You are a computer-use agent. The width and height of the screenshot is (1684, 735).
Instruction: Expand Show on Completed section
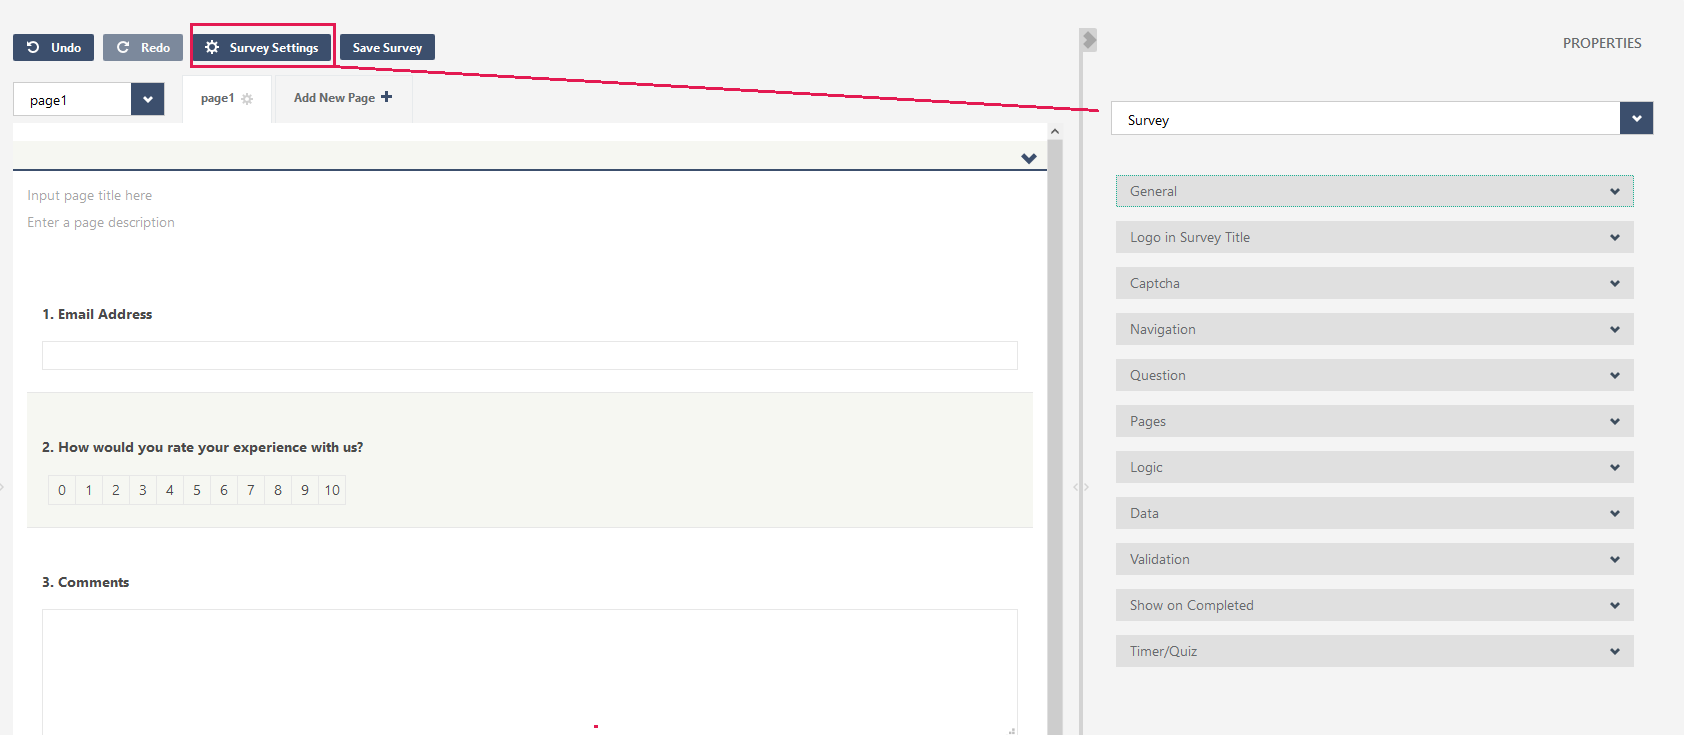pos(1375,605)
